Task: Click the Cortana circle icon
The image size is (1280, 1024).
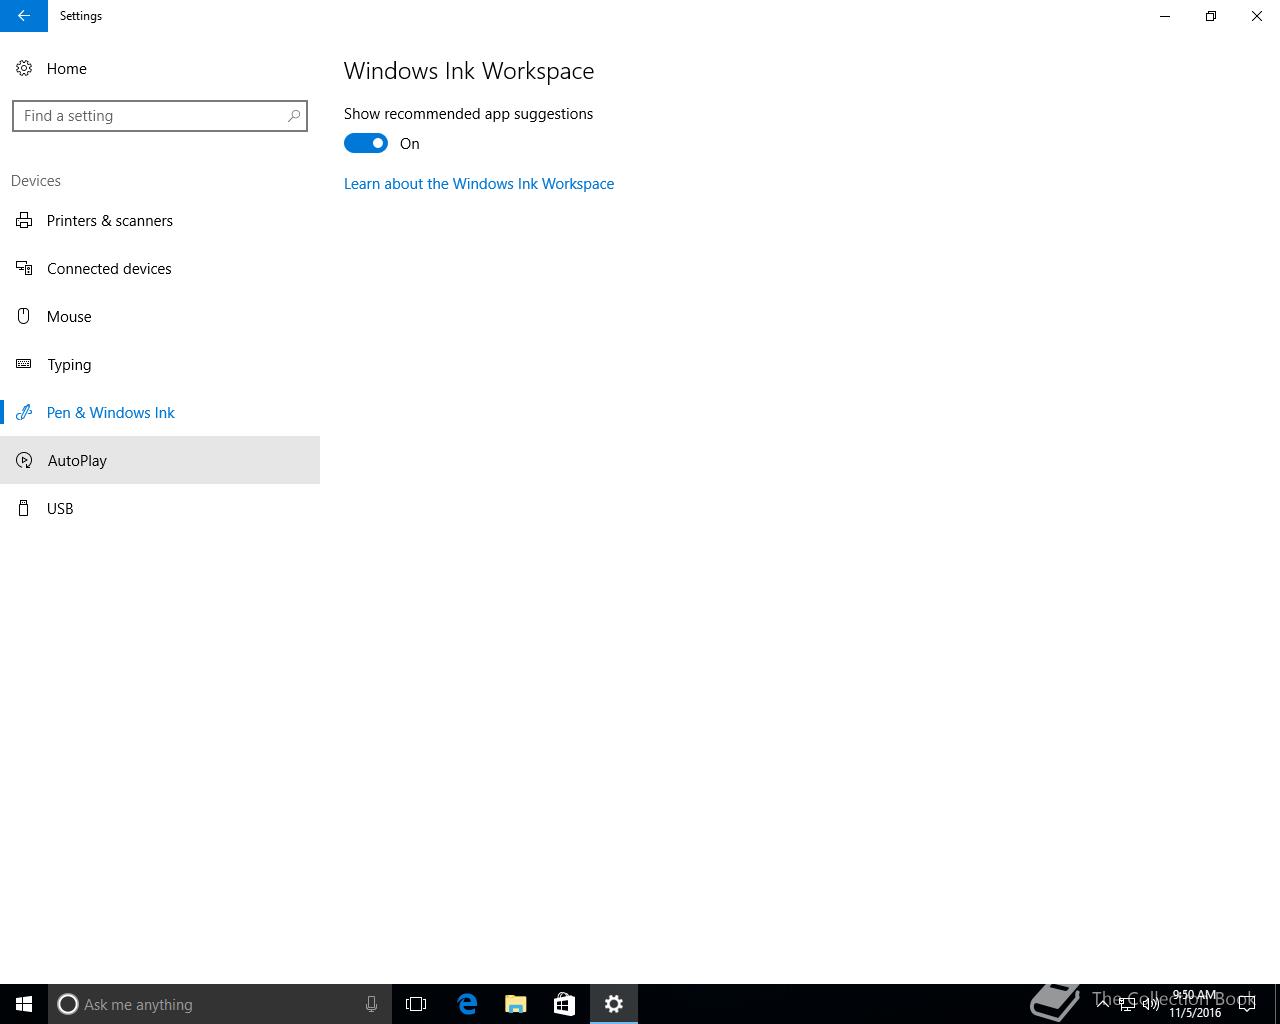Action: tap(68, 1004)
